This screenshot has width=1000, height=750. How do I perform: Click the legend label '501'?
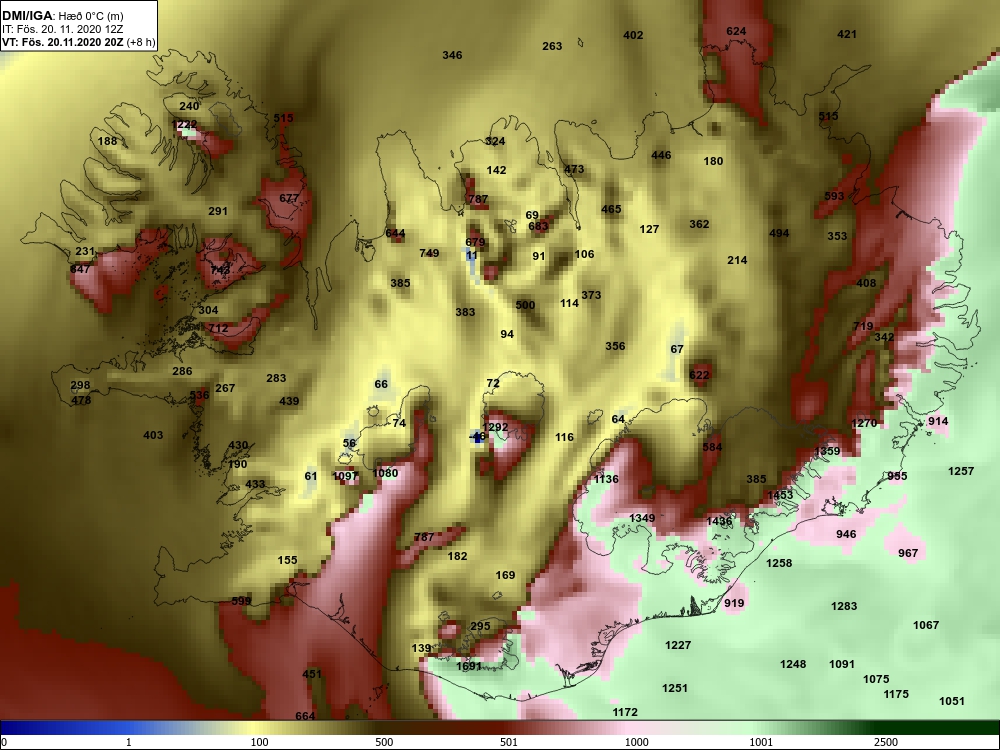tap(508, 742)
